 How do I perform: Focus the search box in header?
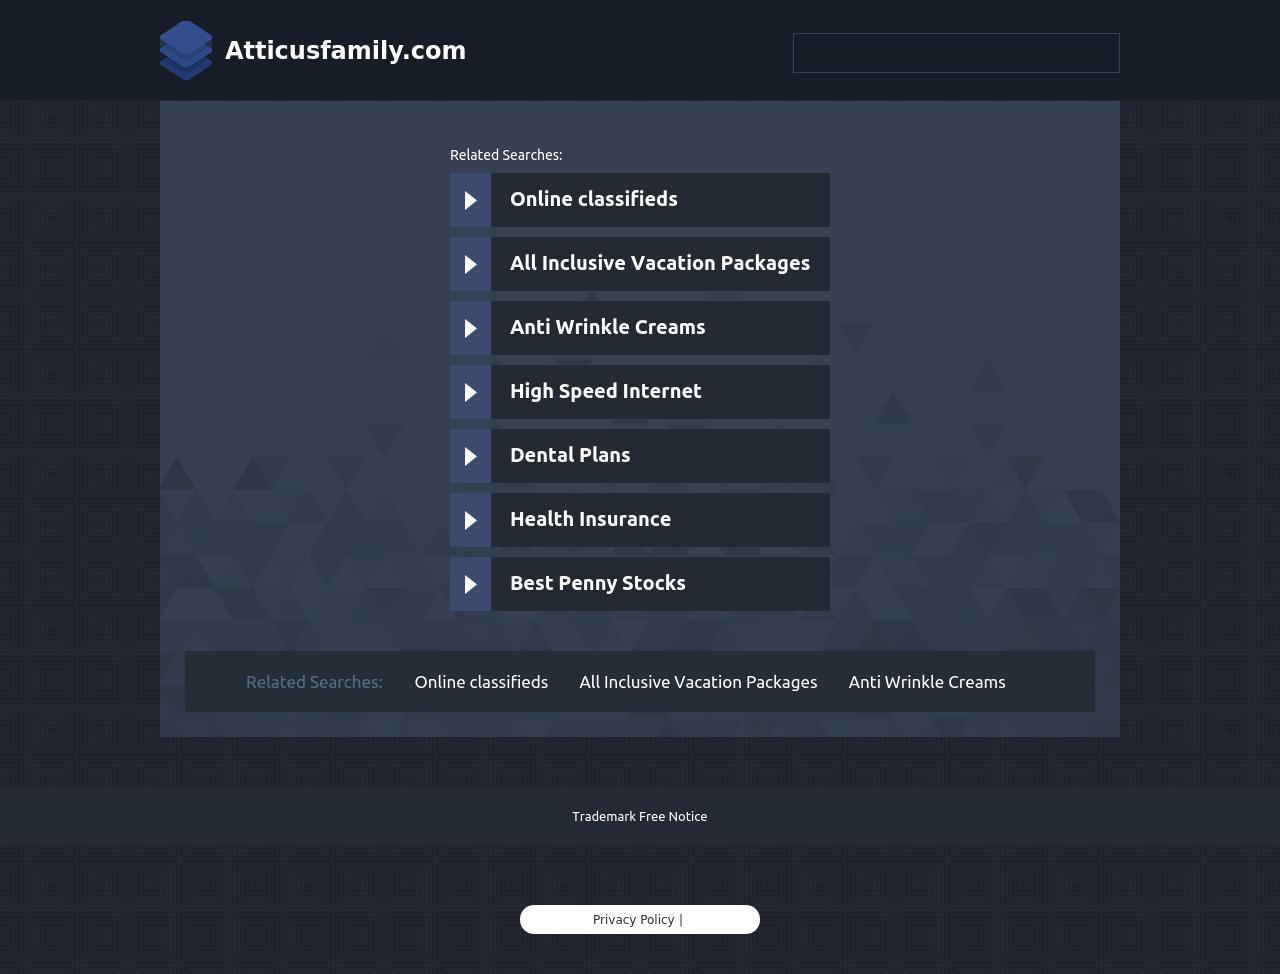point(956,53)
